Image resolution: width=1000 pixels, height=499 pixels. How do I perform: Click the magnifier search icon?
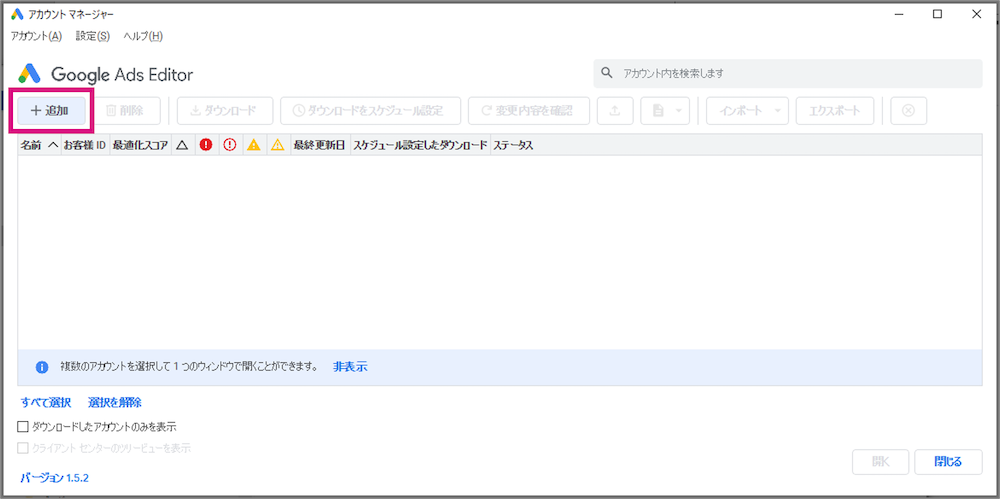pyautogui.click(x=607, y=73)
